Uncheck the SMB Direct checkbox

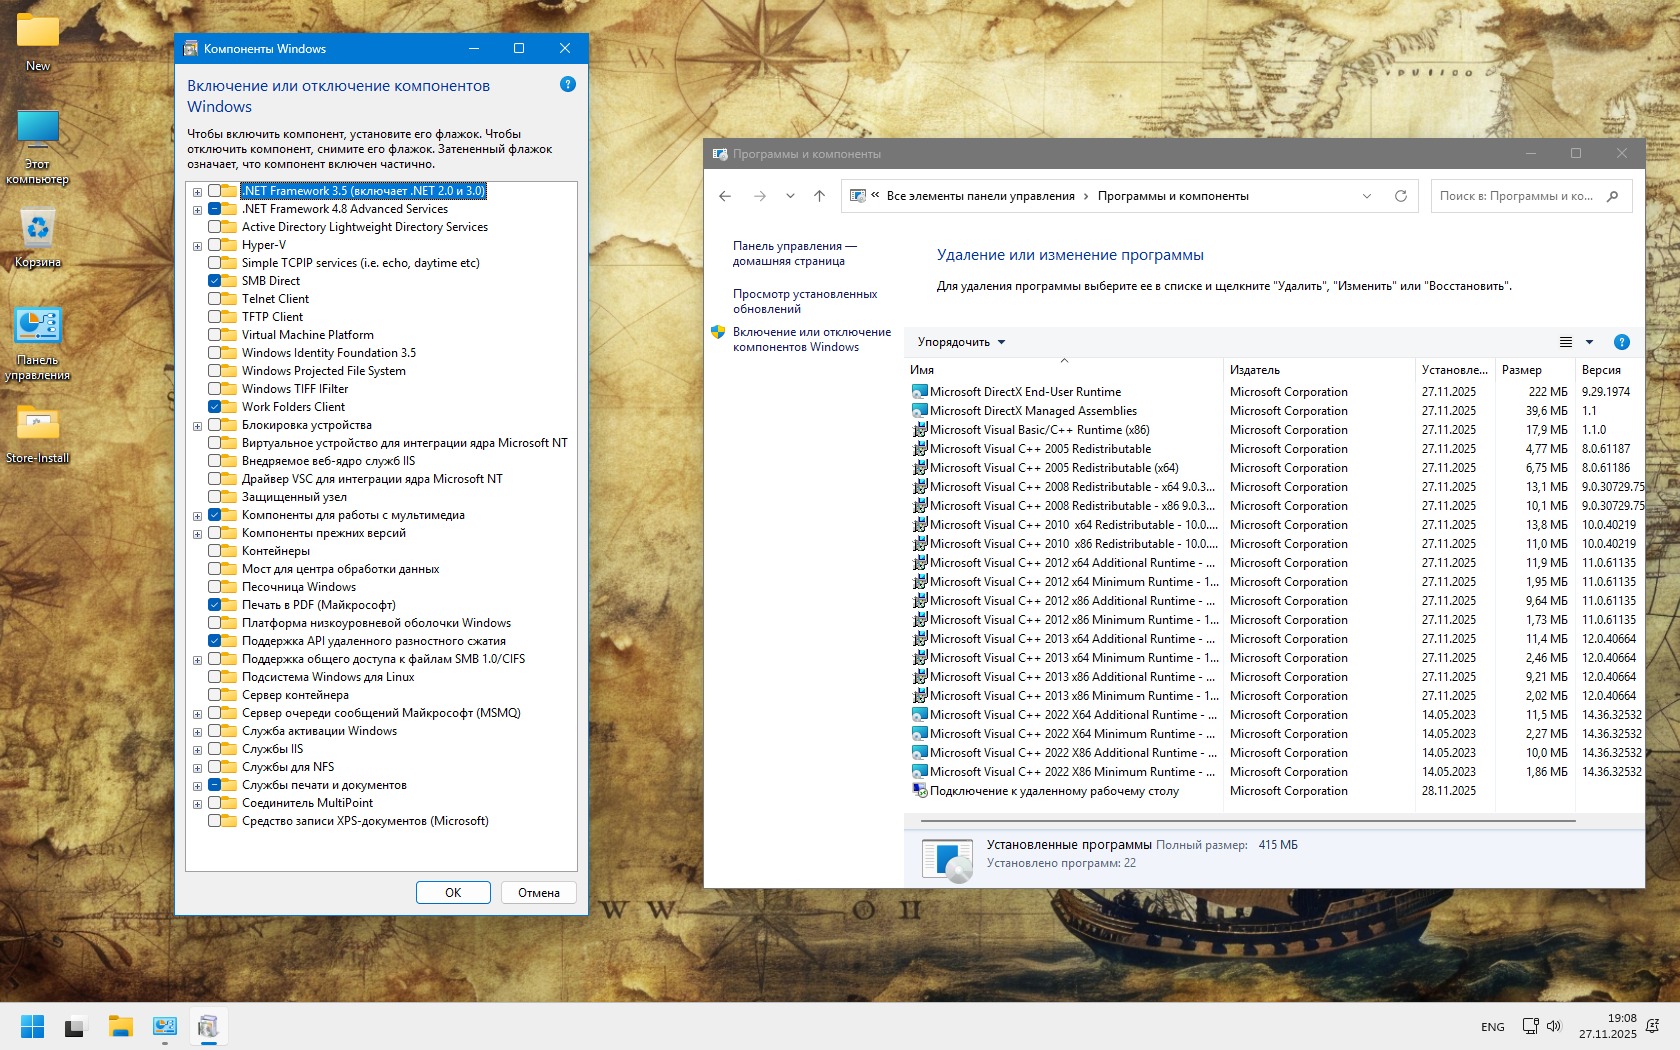[215, 281]
